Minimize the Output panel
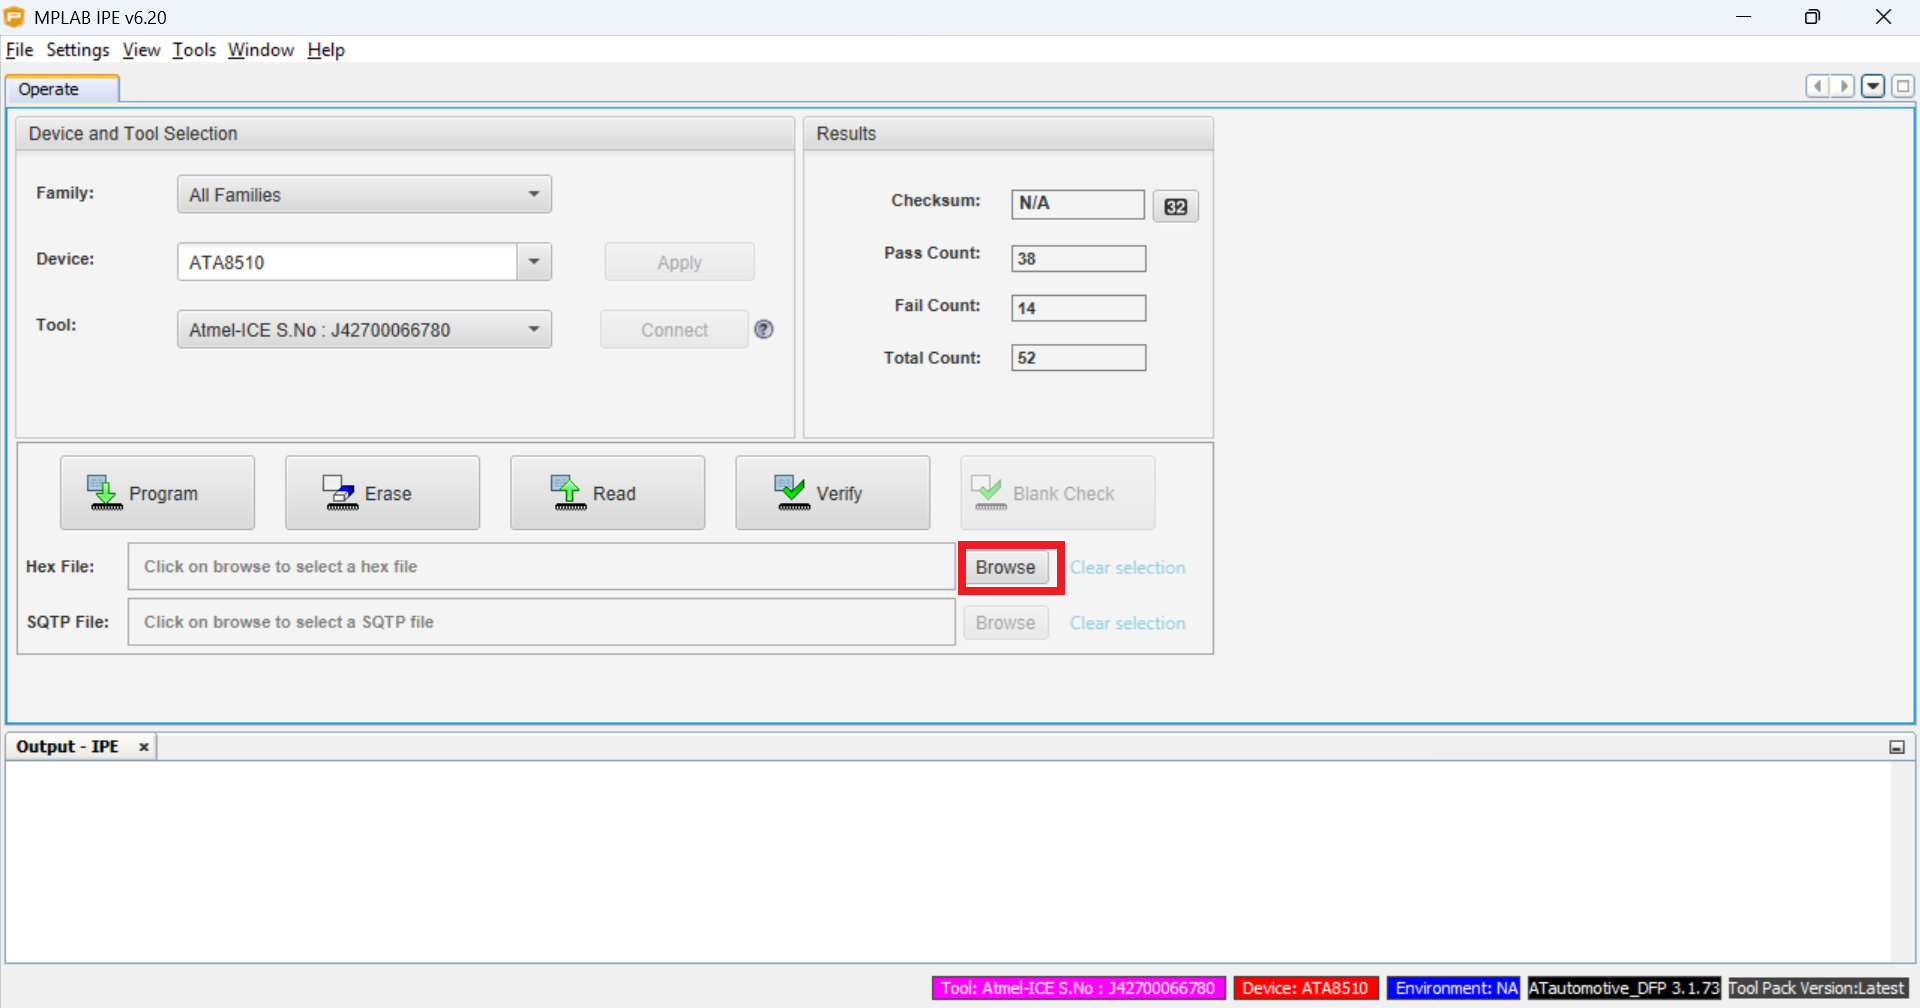Screen dimensions: 1920x1008 tap(1896, 747)
